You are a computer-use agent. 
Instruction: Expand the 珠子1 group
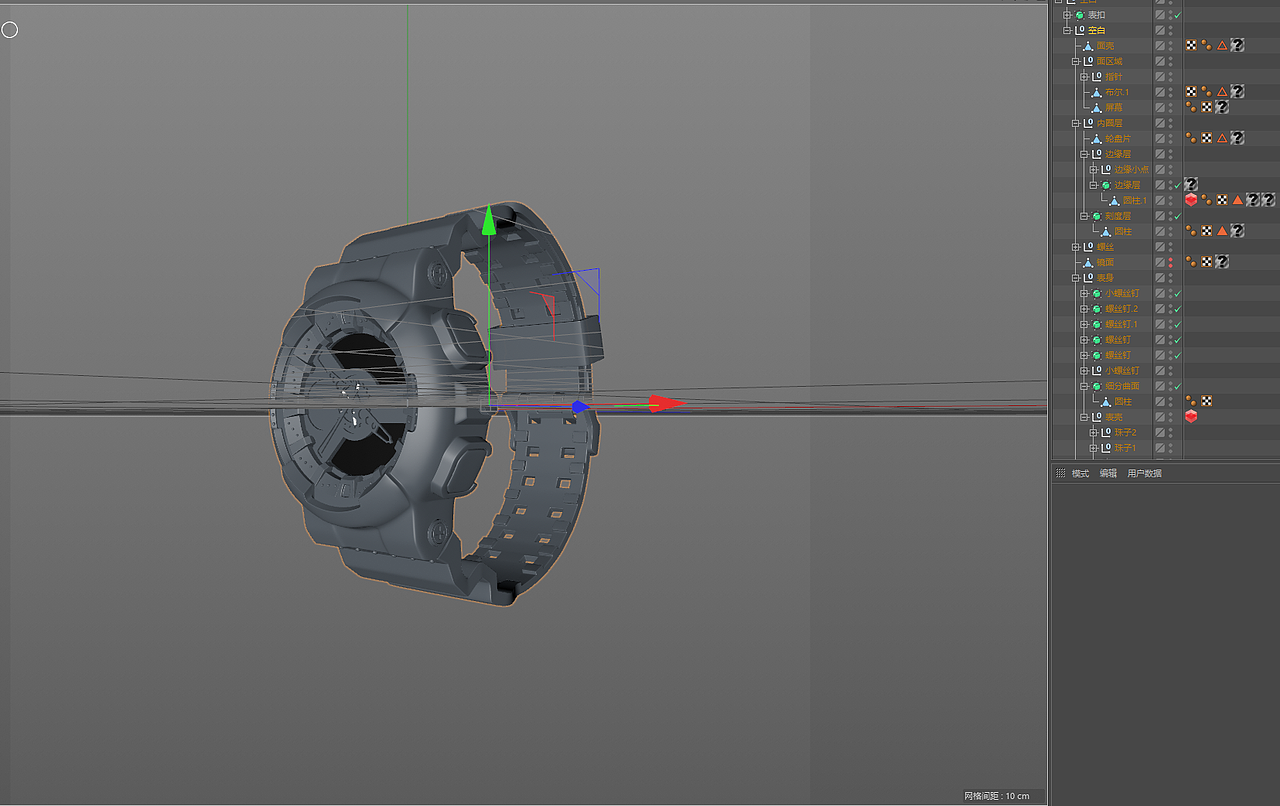[x=1093, y=448]
